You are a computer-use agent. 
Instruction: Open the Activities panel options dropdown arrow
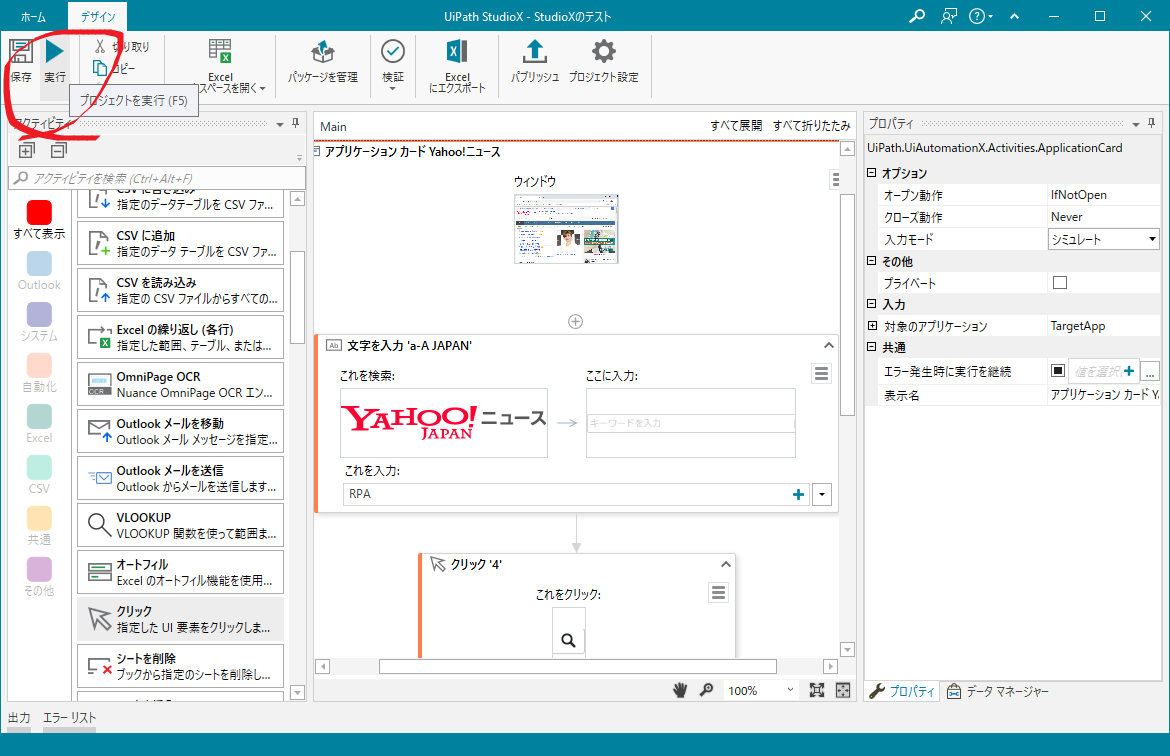[x=280, y=125]
